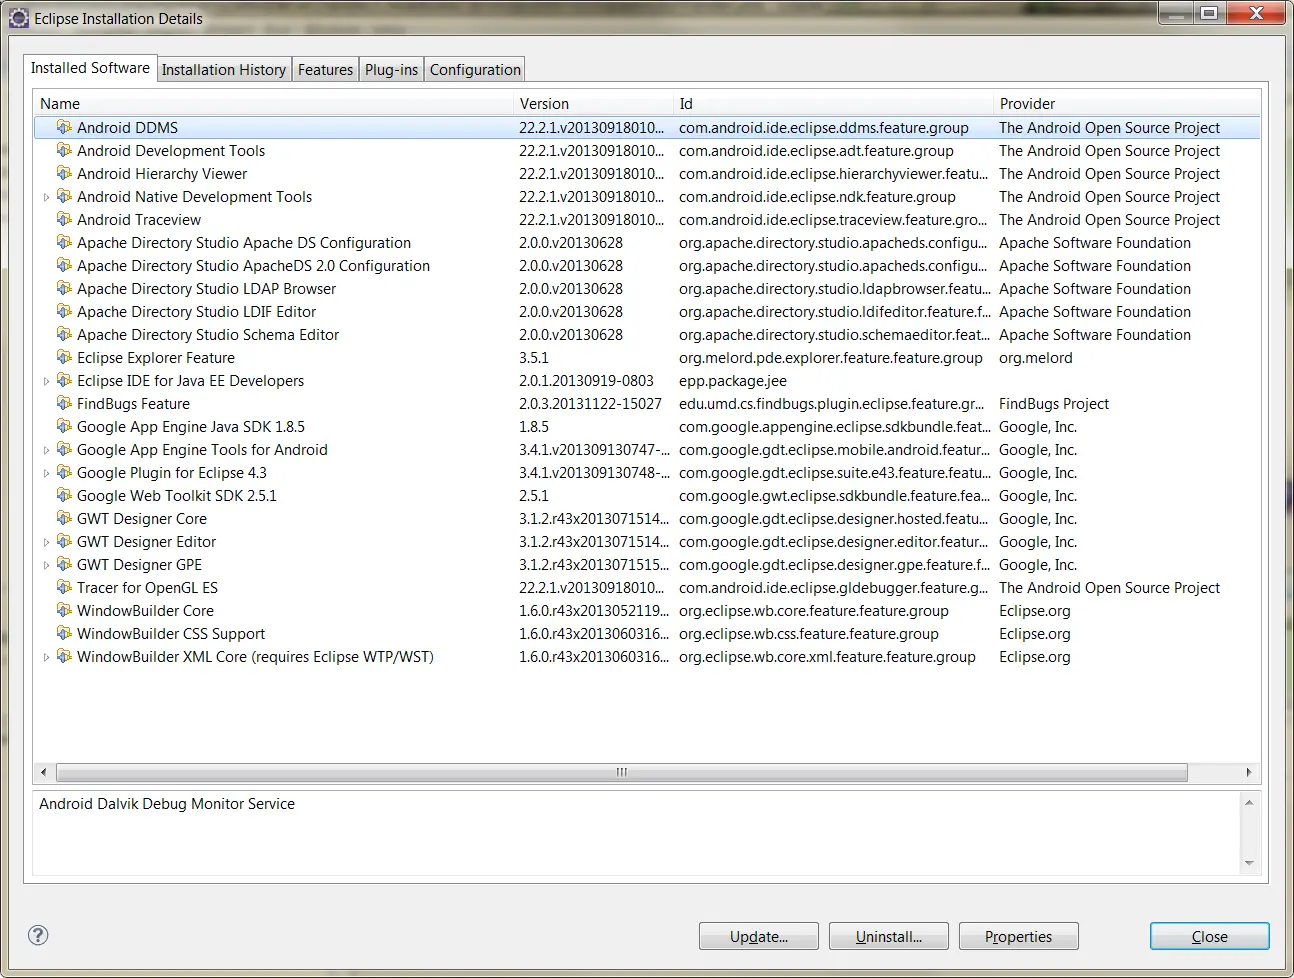Viewport: 1294px width, 978px height.
Task: Click the Android Traceview feature icon
Action: [x=64, y=219]
